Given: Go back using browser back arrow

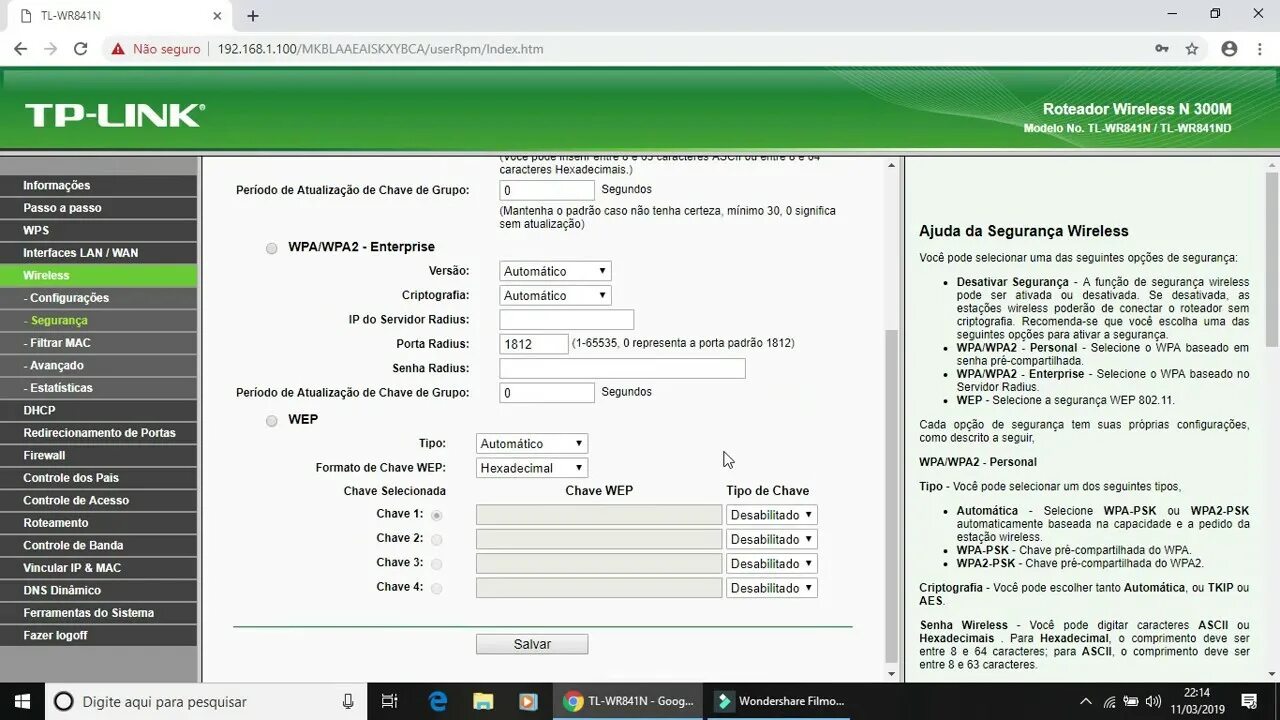Looking at the screenshot, I should (x=20, y=48).
